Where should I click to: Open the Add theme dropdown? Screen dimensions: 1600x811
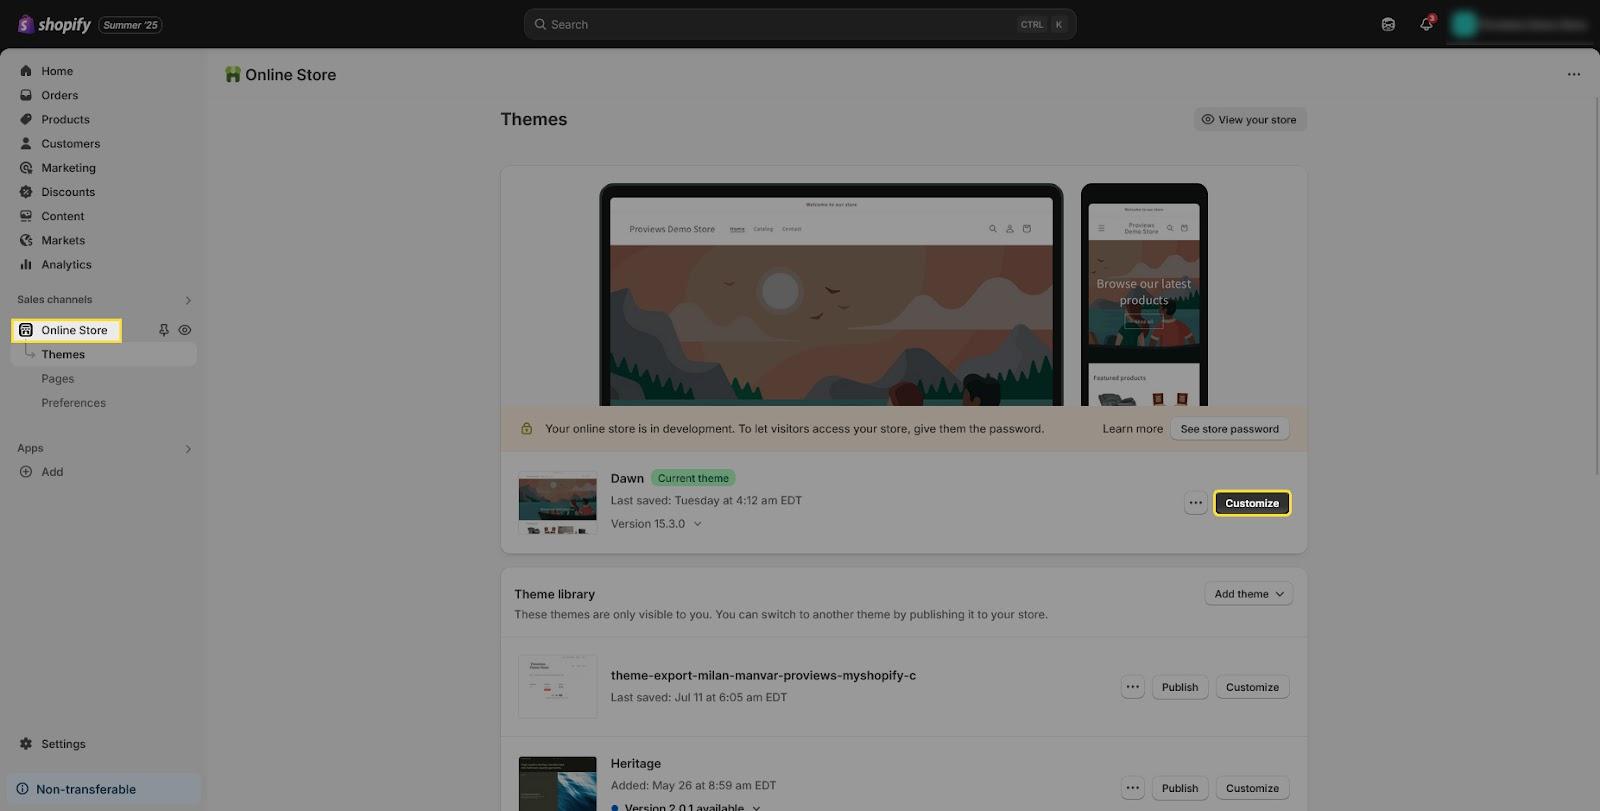click(x=1248, y=594)
